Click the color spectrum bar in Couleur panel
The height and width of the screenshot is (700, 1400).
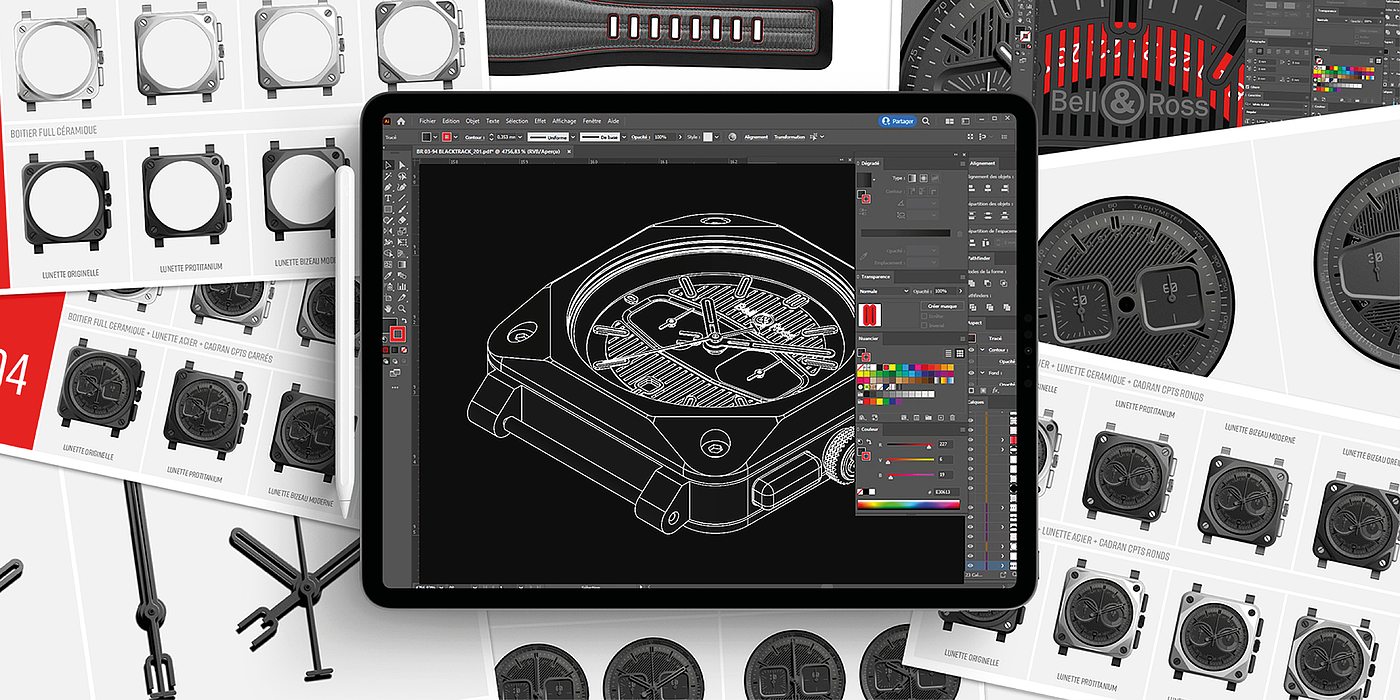point(908,504)
